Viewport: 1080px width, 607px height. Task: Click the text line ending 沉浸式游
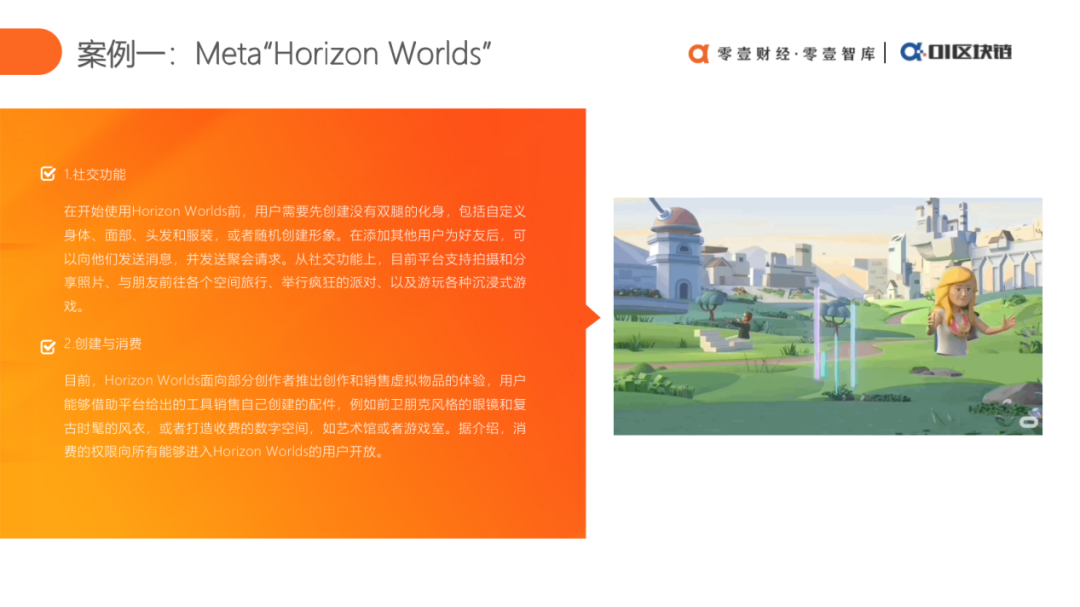[x=295, y=282]
